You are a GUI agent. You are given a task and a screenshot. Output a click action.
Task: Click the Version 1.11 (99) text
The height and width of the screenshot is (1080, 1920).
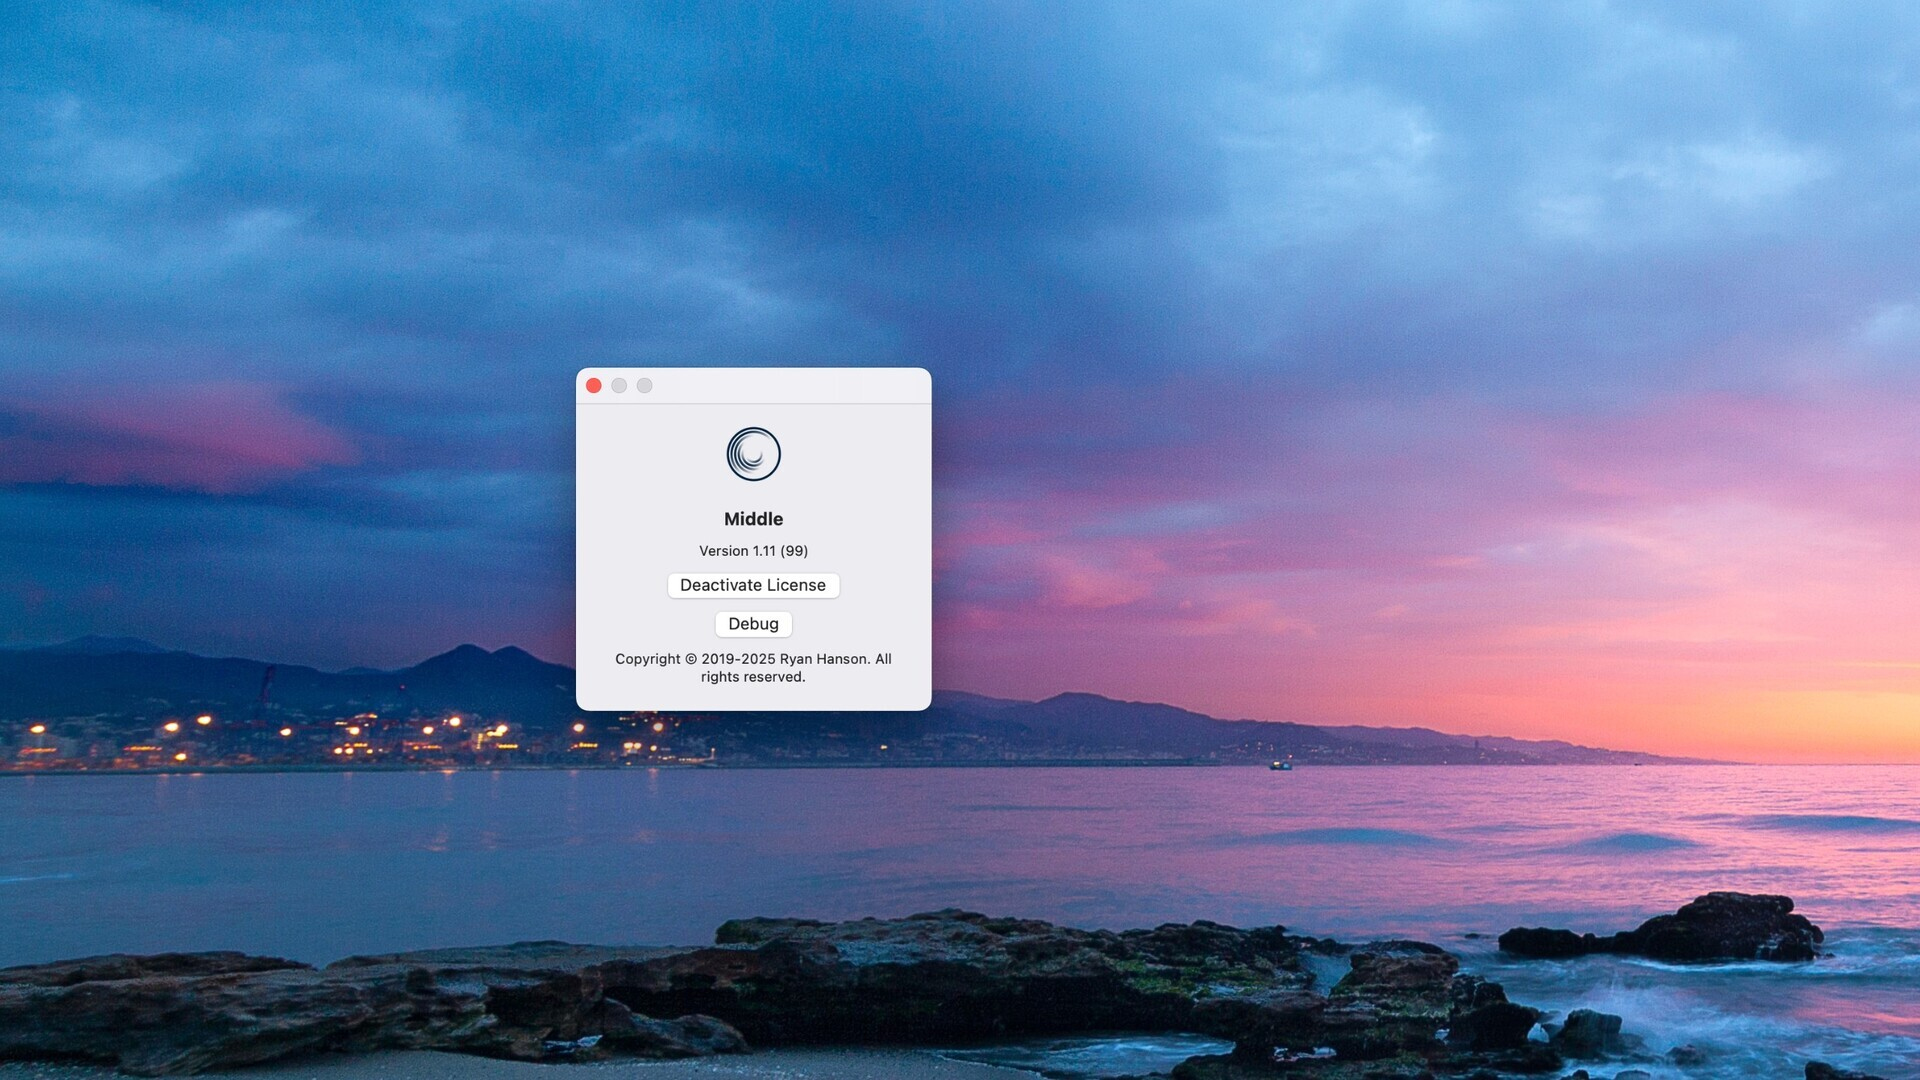(x=753, y=551)
